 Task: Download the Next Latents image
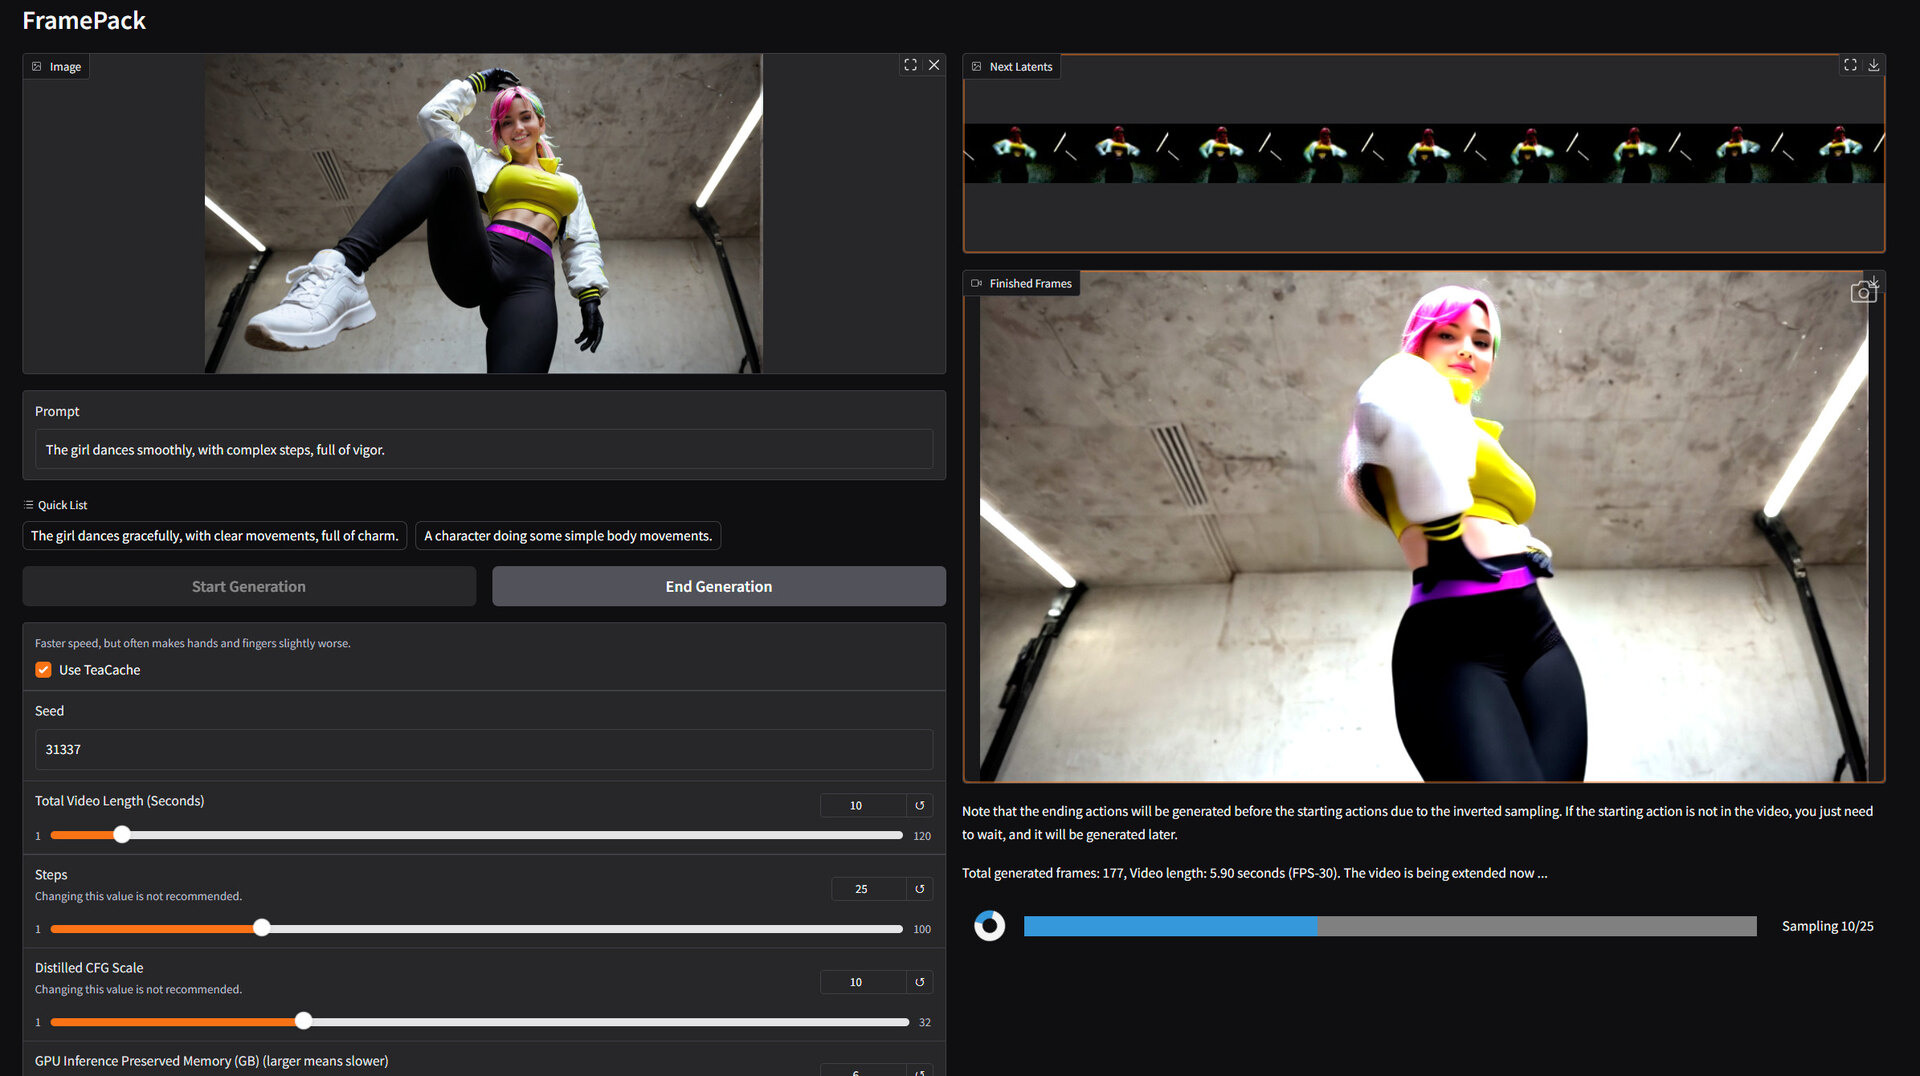coord(1874,65)
